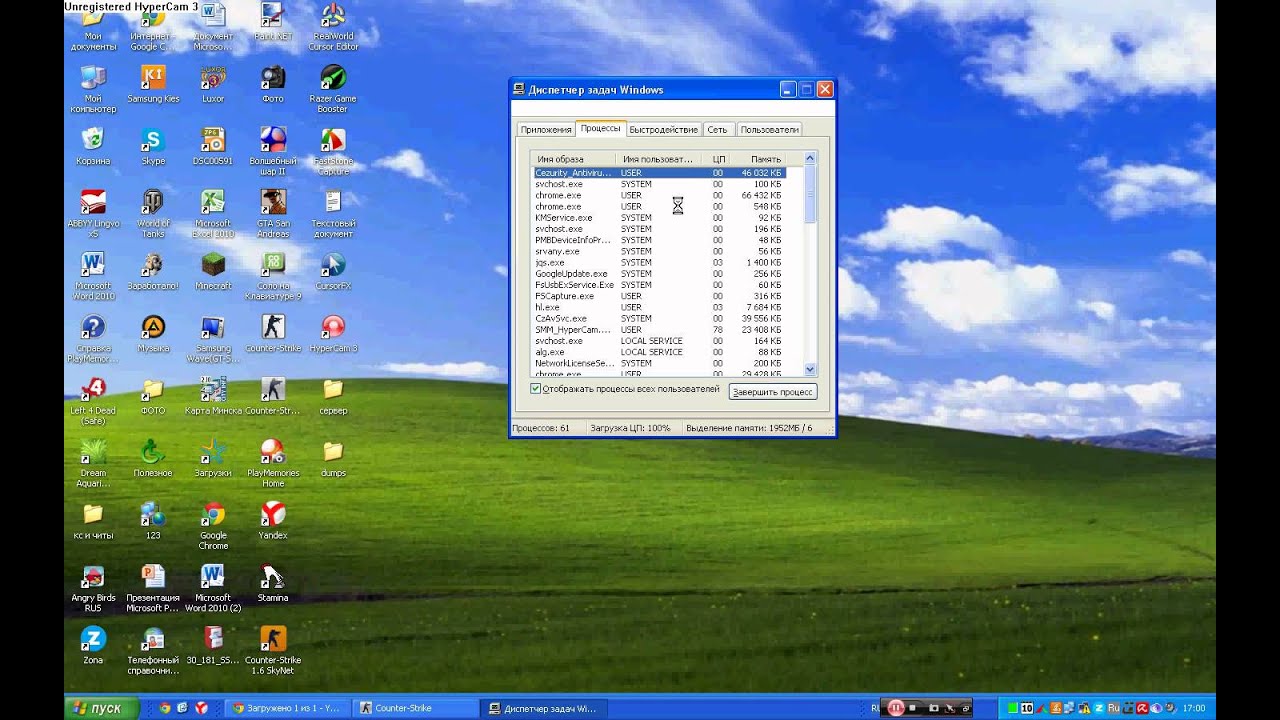Open FastStone Capture shortcut

coord(333,151)
